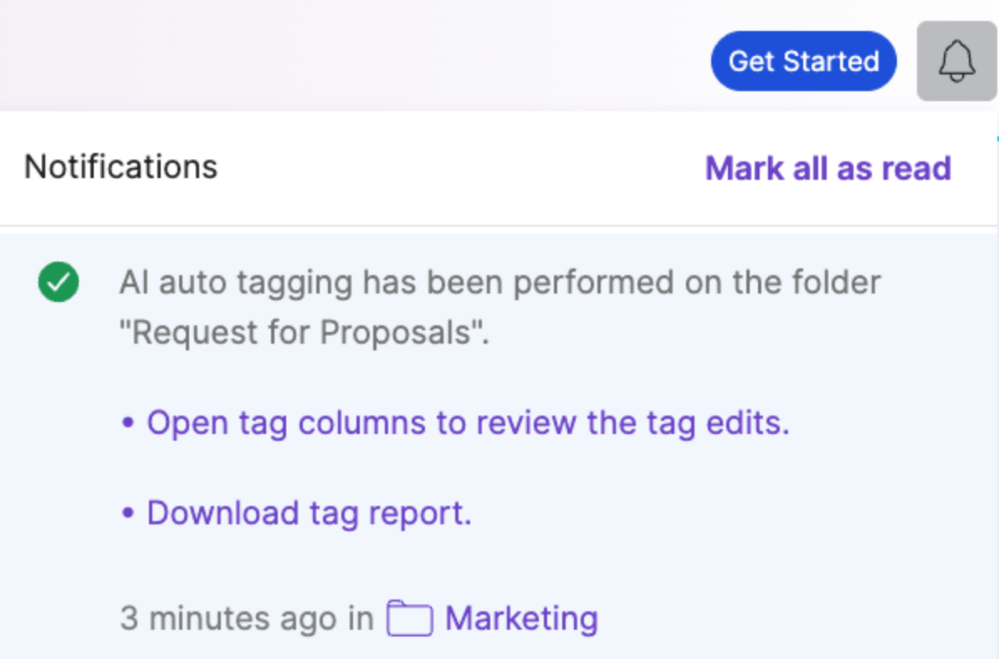Open tag columns to review tag edits
This screenshot has height=659, width=999.
pos(468,423)
